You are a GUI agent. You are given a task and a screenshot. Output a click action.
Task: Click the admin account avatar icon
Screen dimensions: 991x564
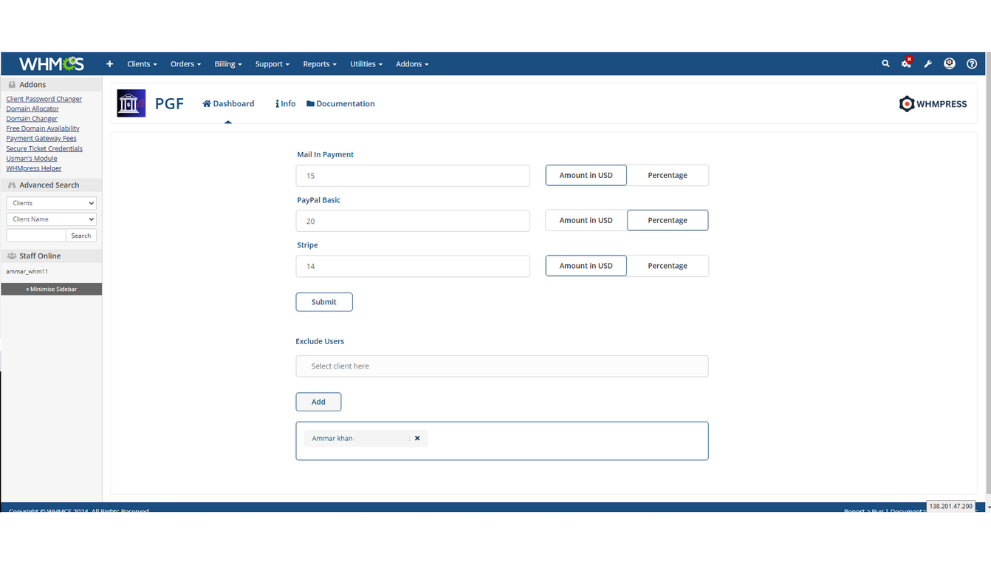pos(949,64)
